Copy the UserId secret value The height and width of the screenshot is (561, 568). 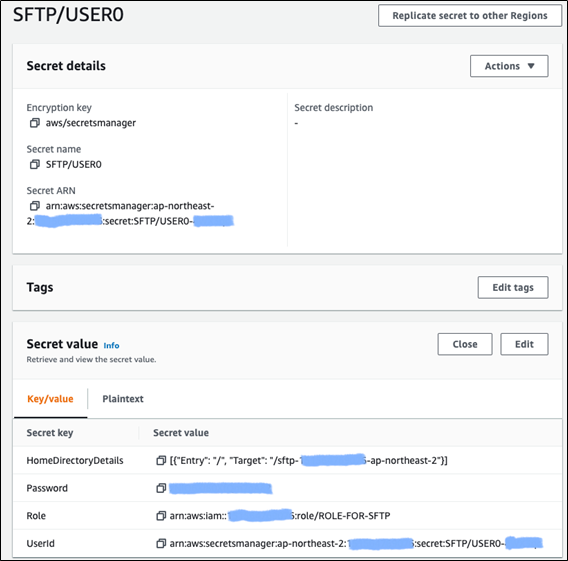click(x=161, y=544)
